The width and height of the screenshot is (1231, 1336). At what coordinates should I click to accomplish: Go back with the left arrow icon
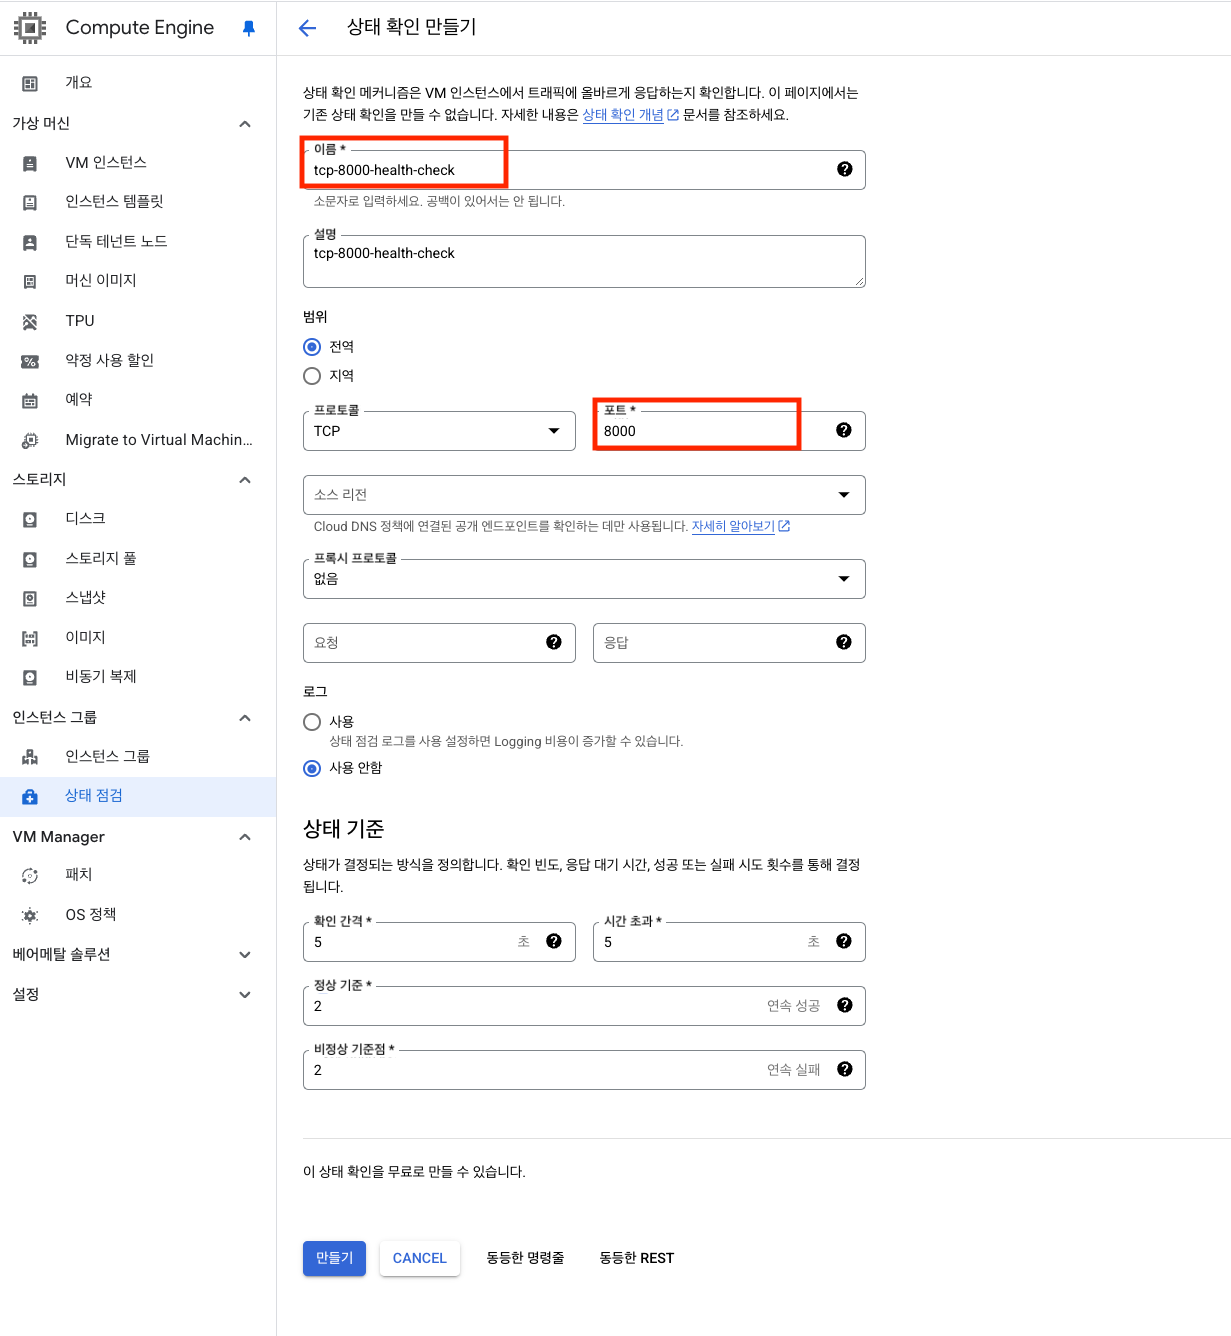308,28
